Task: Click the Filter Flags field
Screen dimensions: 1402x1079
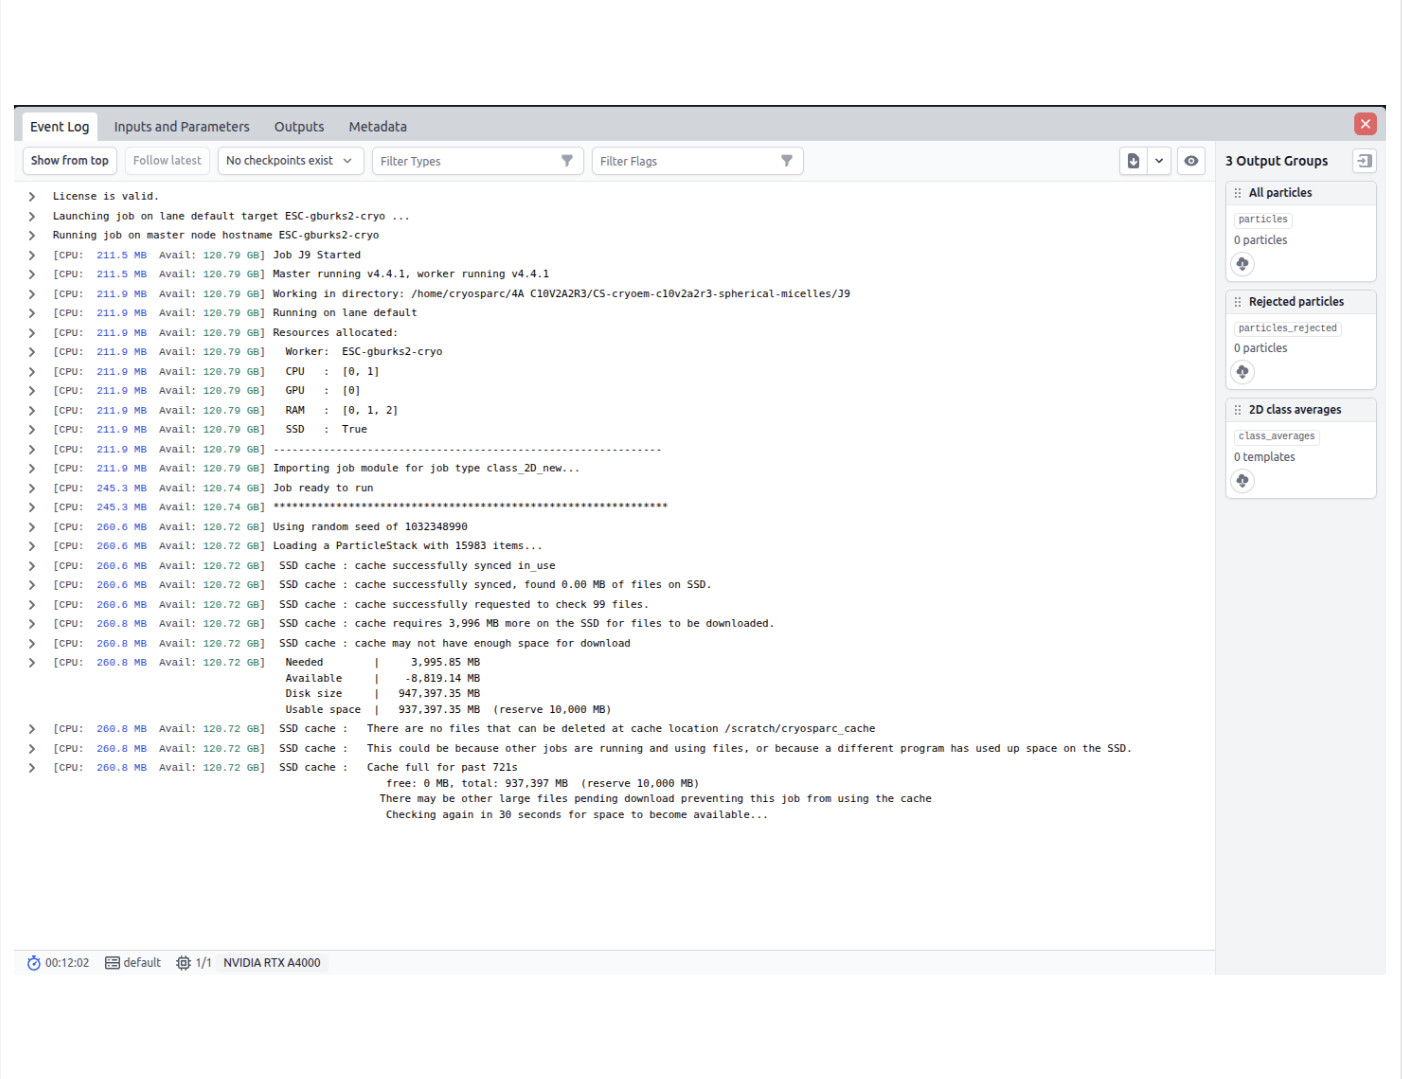Action: (698, 161)
